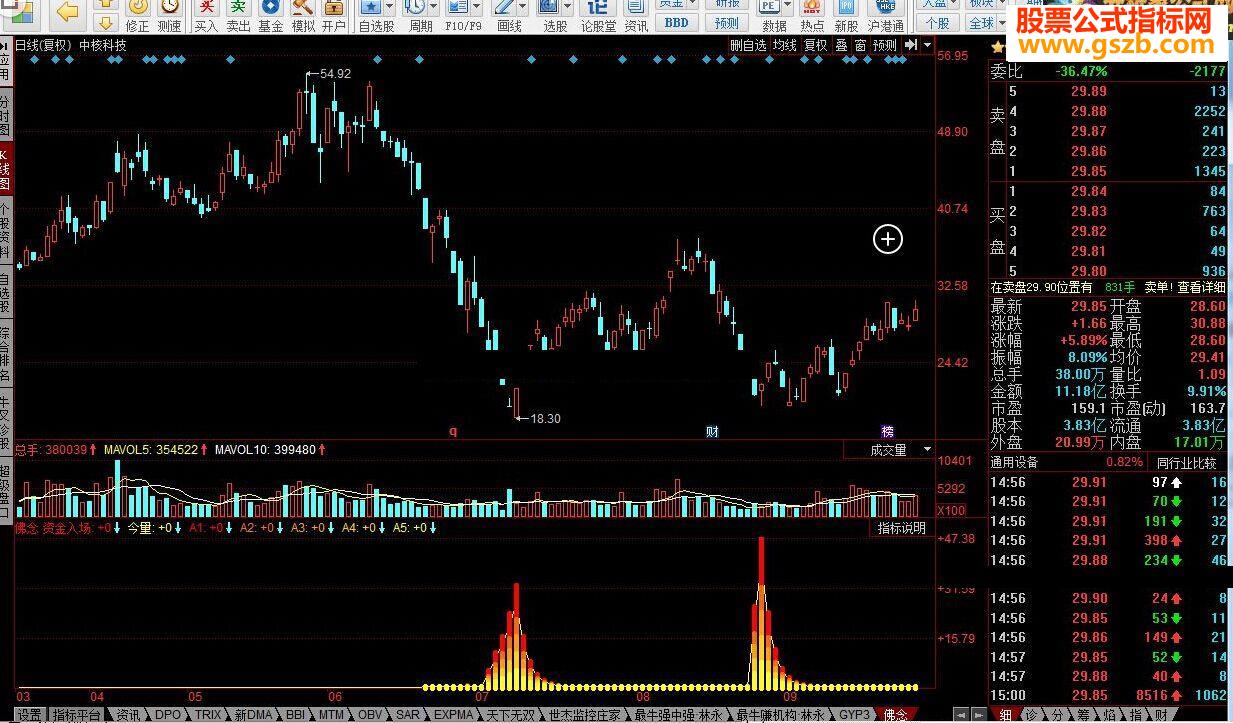Image resolution: width=1233 pixels, height=723 pixels.
Task: Click the yellow back arrow icon
Action: click(x=68, y=12)
